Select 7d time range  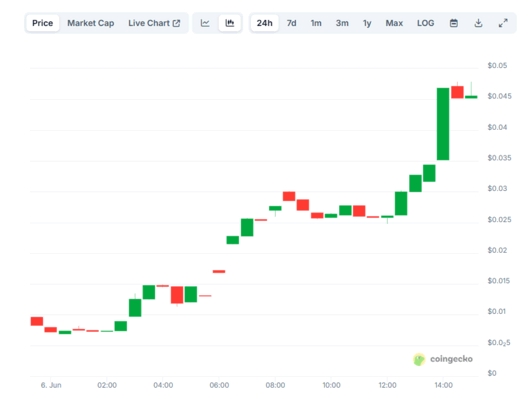point(292,23)
